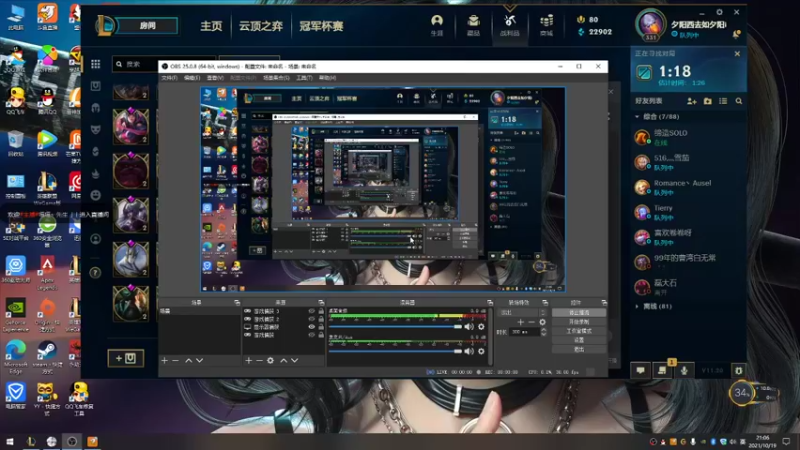Click the add friend icon in friends list

(691, 101)
